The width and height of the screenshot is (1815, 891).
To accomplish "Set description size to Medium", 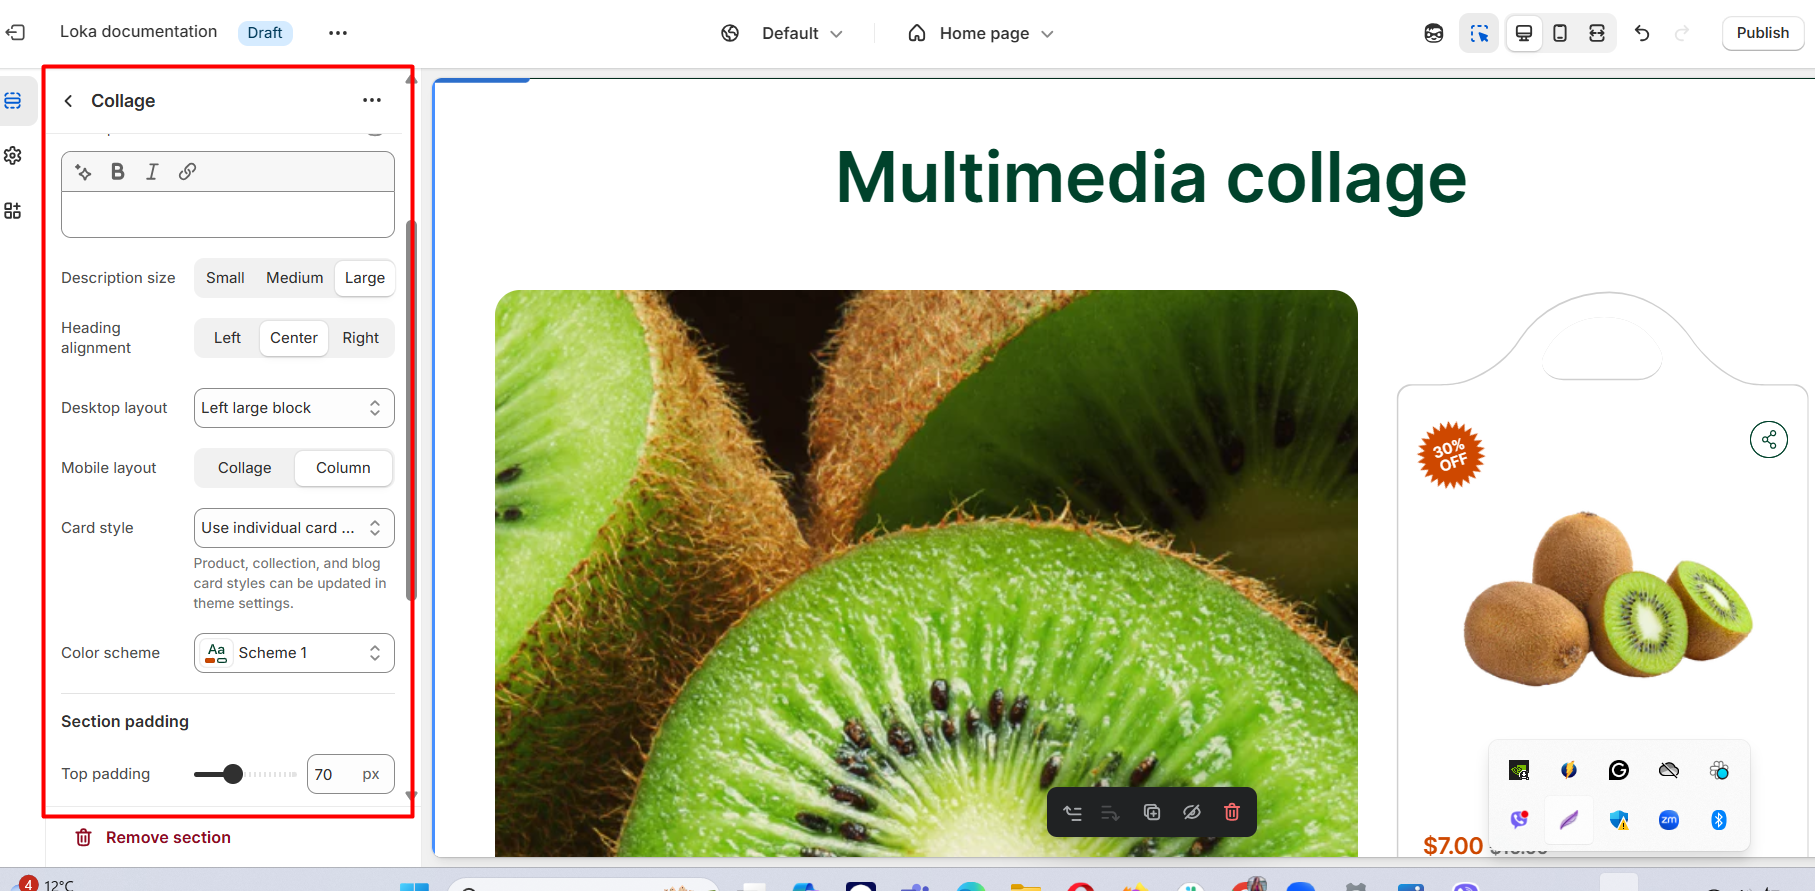I will coord(294,278).
